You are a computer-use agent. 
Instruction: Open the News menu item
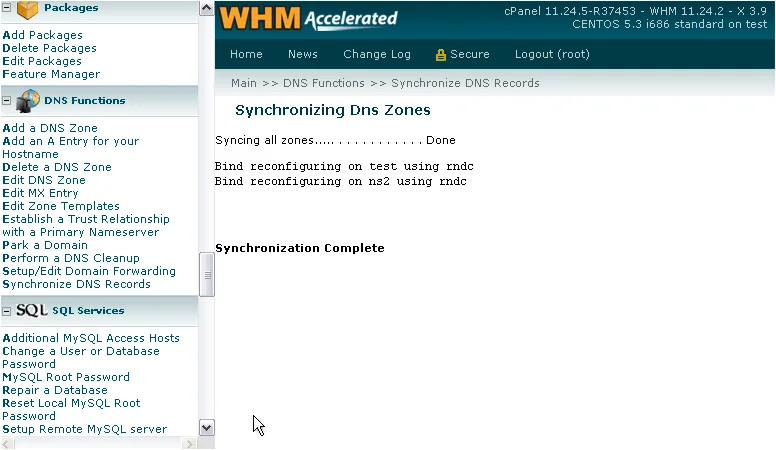tap(302, 55)
